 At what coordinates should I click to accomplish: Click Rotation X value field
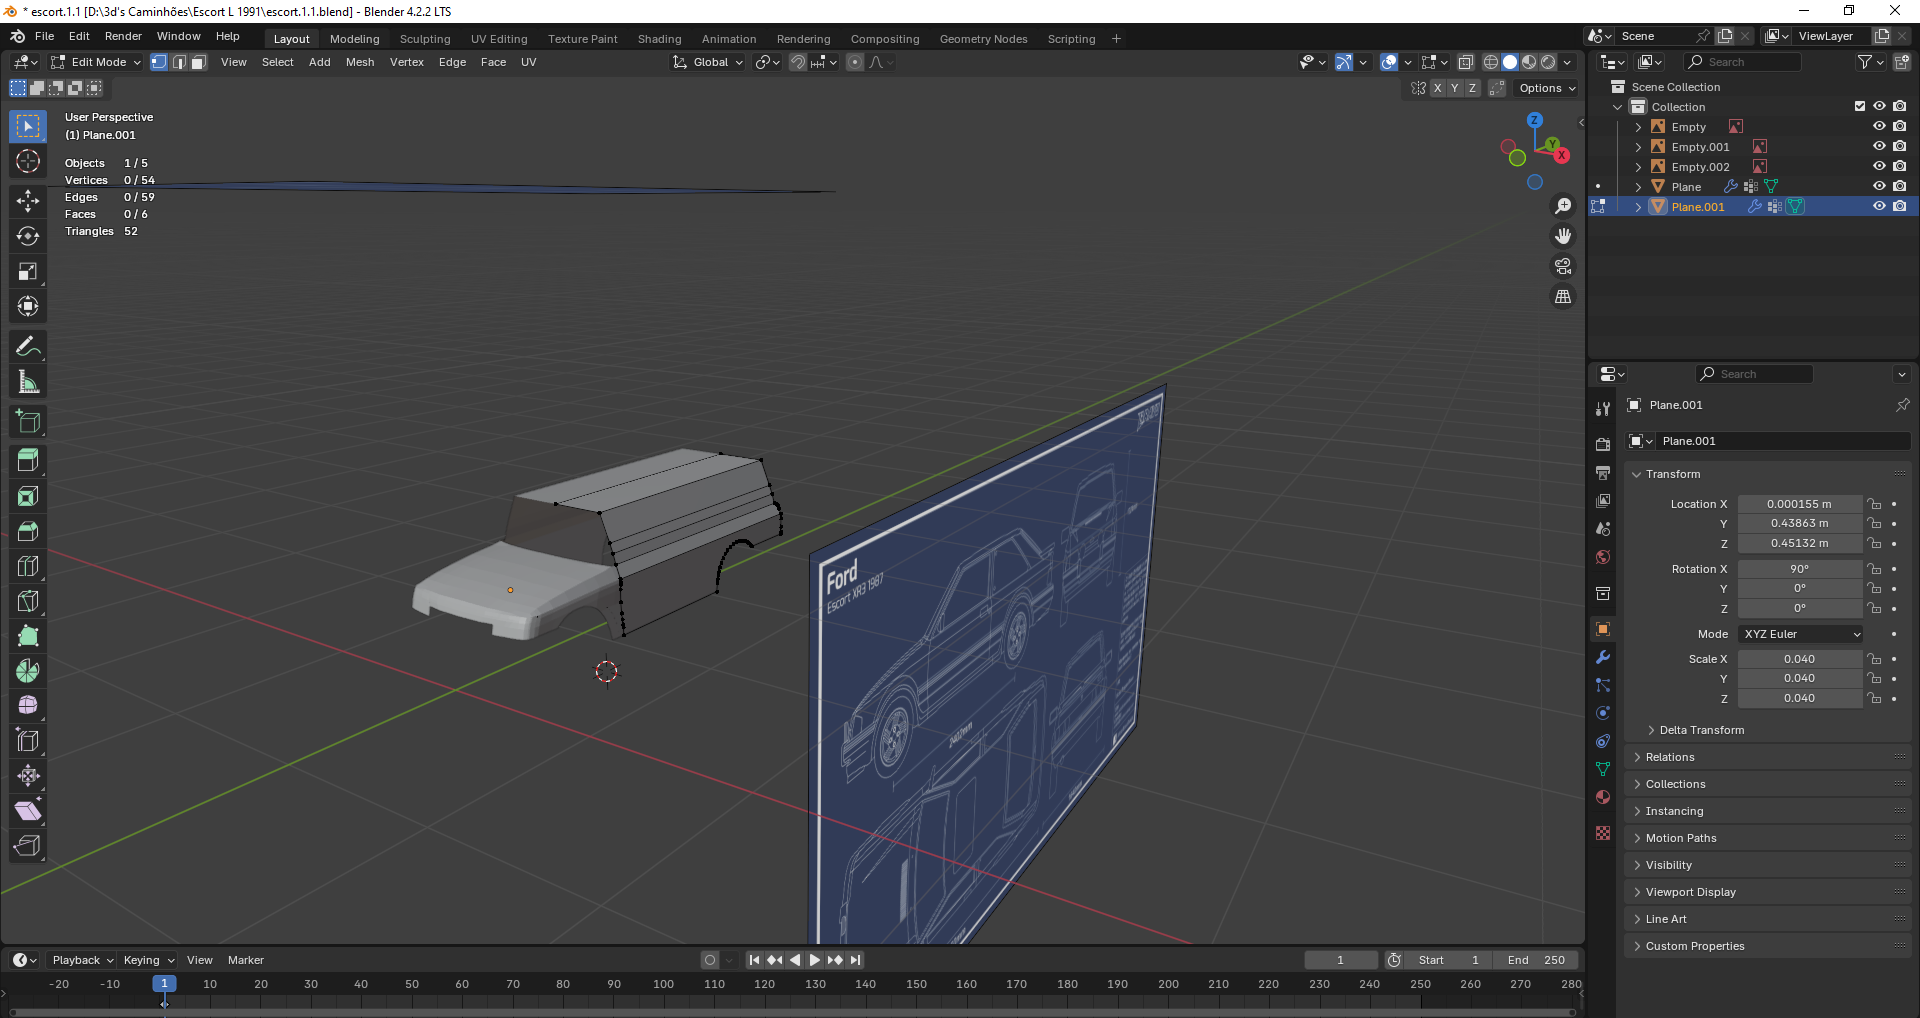[x=1799, y=569]
